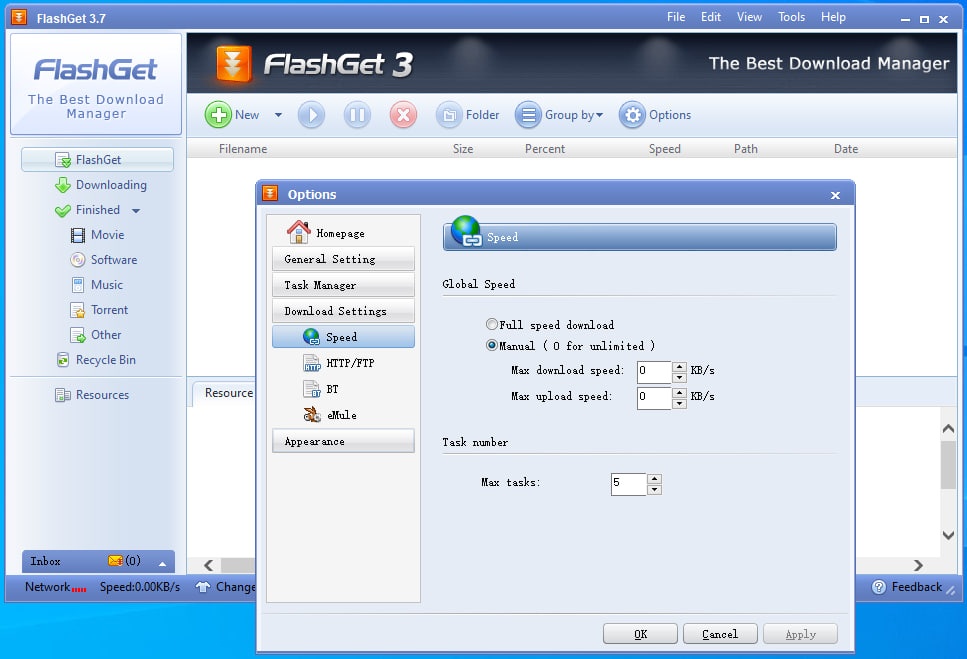Viewport: 967px width, 659px height.
Task: Click horizontal scrollbar right arrow
Action: pyautogui.click(x=918, y=565)
